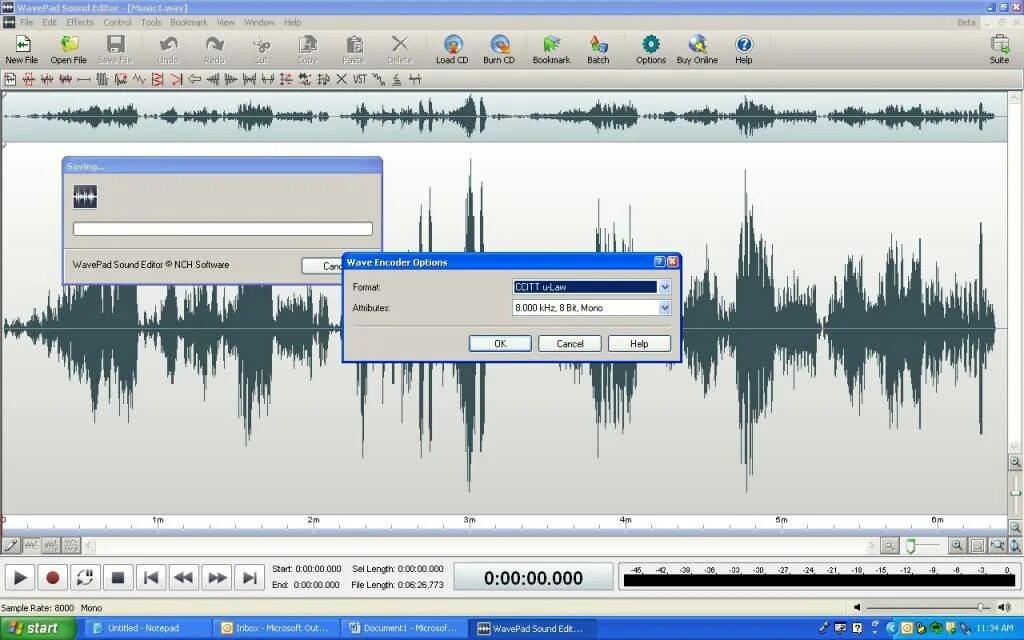Toggle loop playback button
Screen dimensions: 1024x640
85,577
